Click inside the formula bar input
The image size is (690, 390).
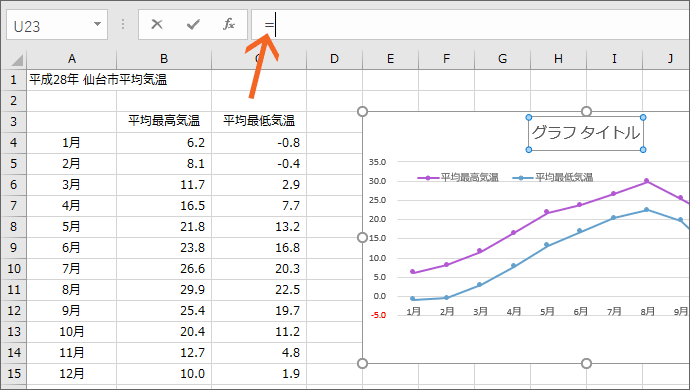(470, 25)
